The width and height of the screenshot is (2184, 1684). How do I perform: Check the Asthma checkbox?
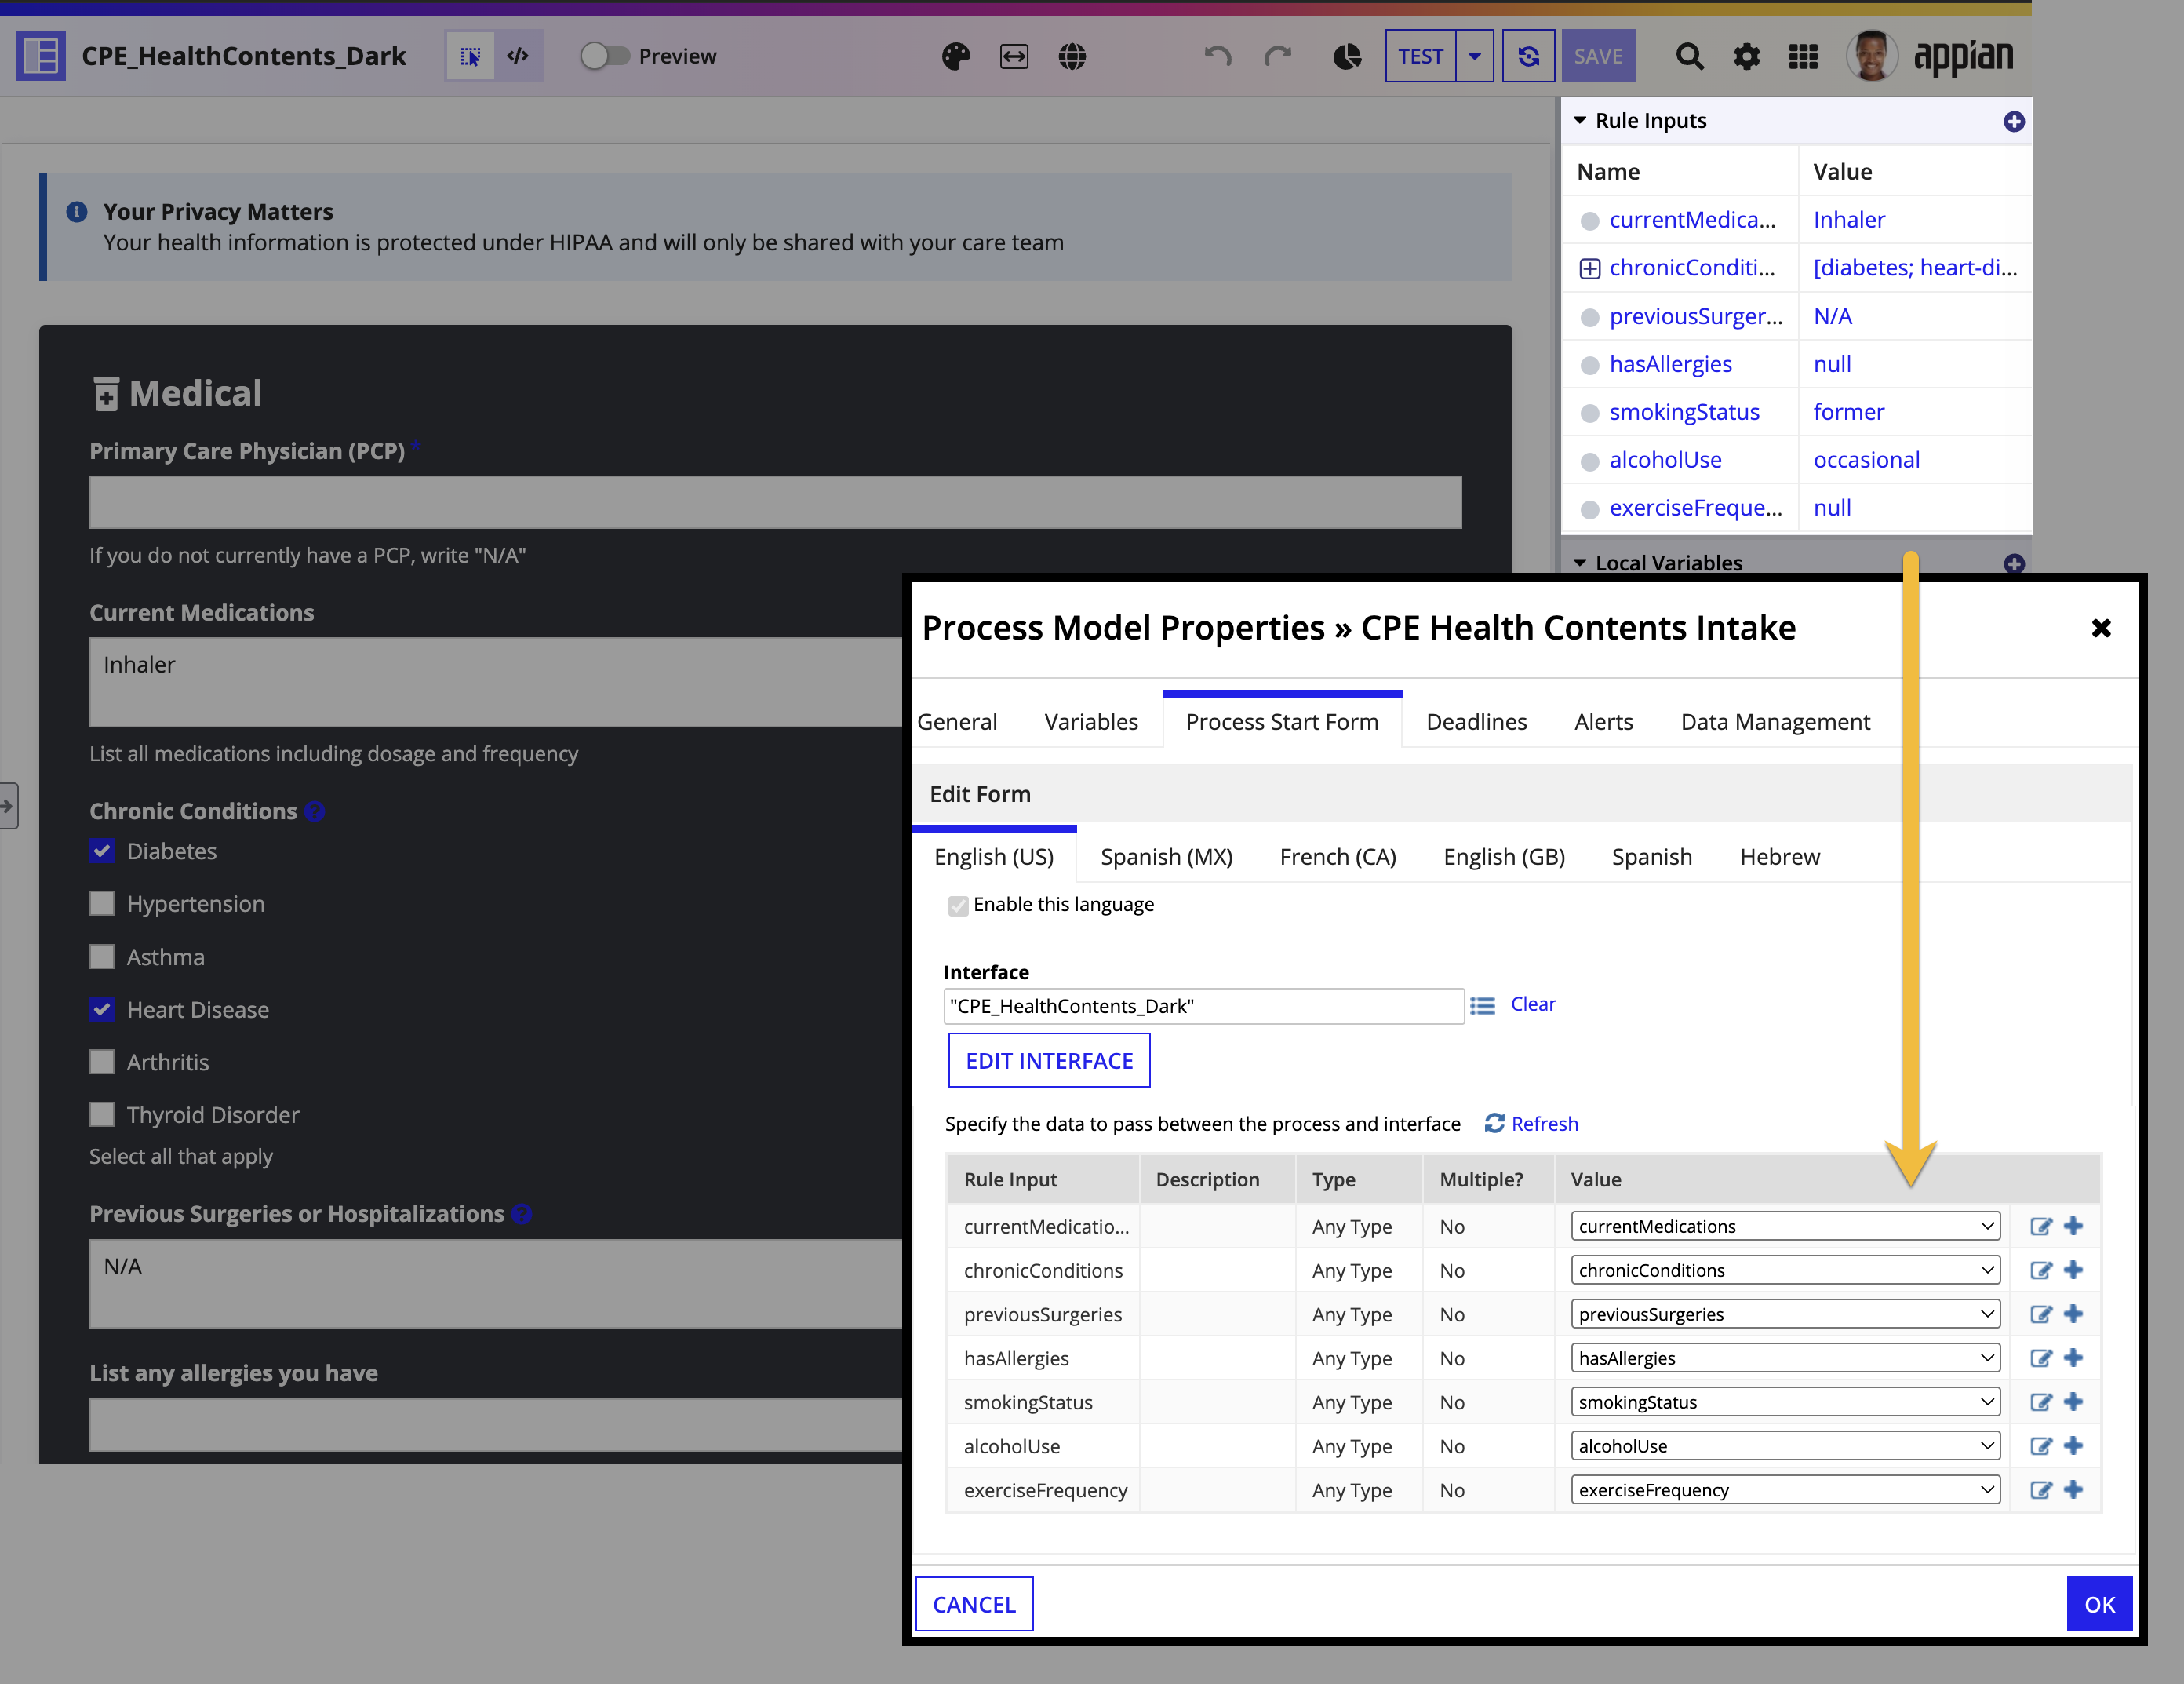point(102,957)
